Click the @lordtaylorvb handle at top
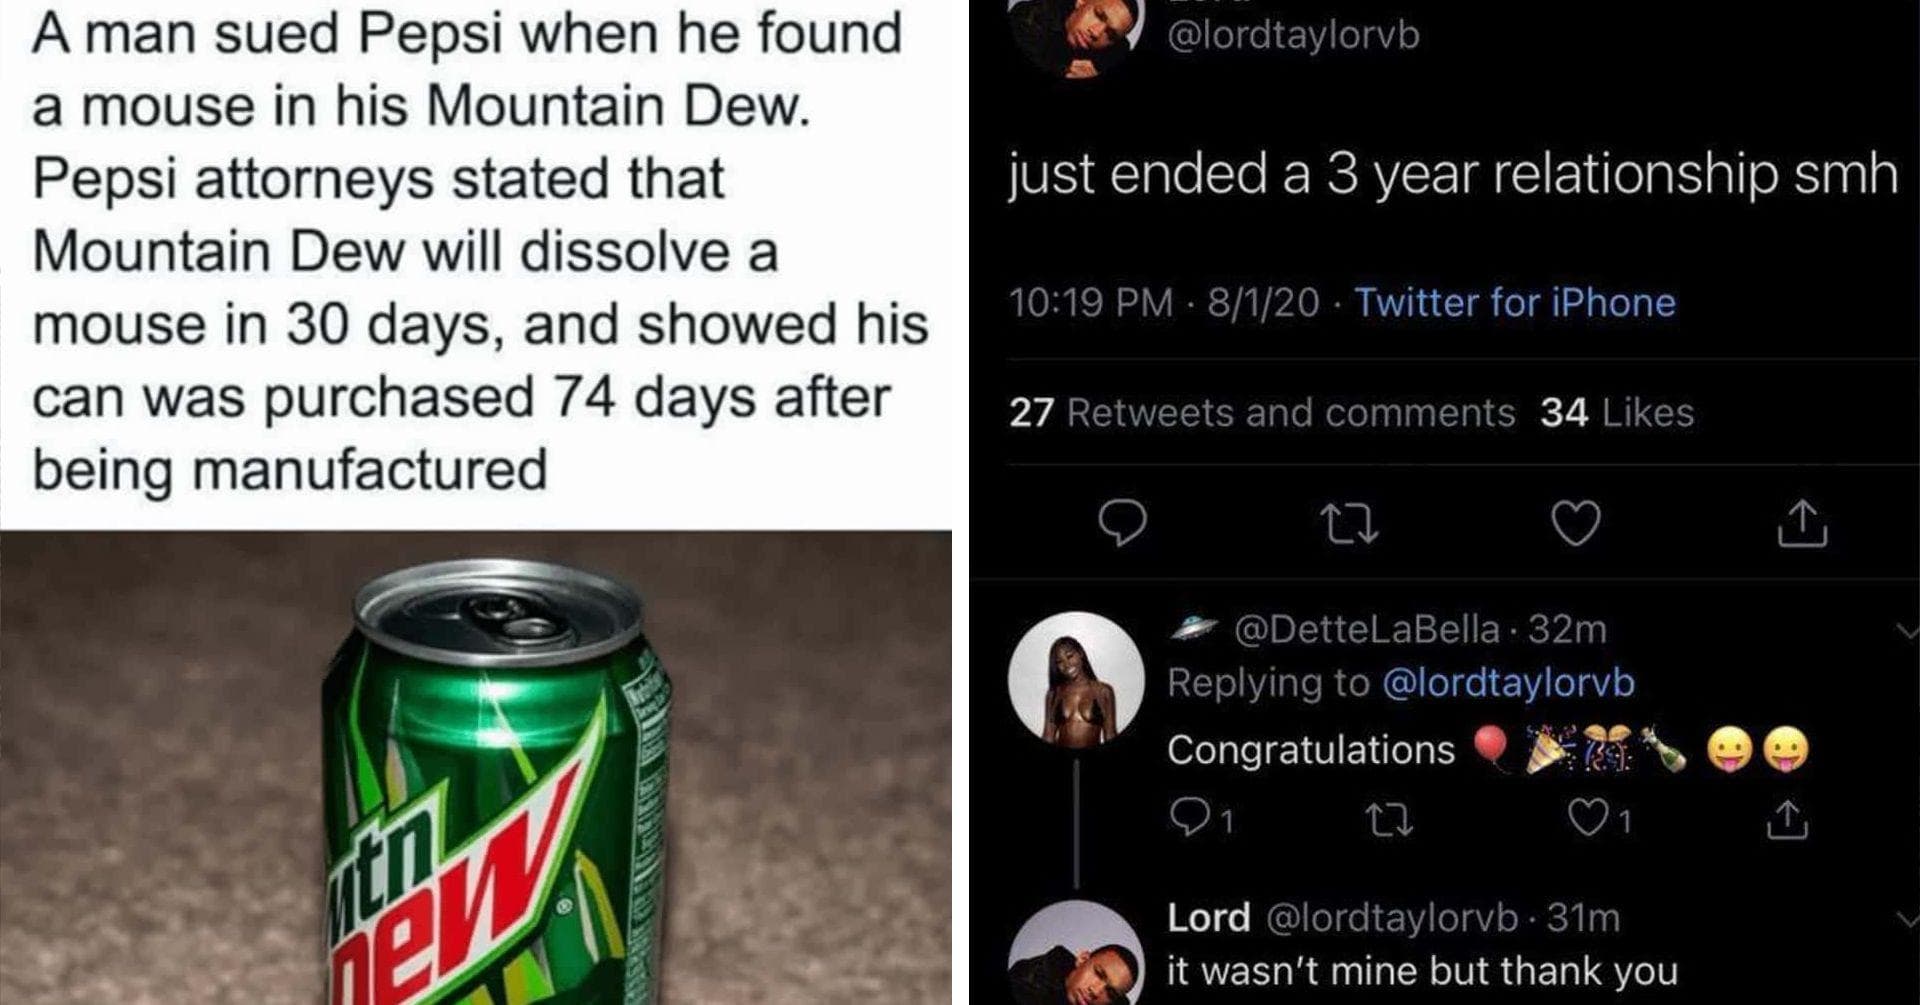The height and width of the screenshot is (1005, 1920). (x=1293, y=35)
